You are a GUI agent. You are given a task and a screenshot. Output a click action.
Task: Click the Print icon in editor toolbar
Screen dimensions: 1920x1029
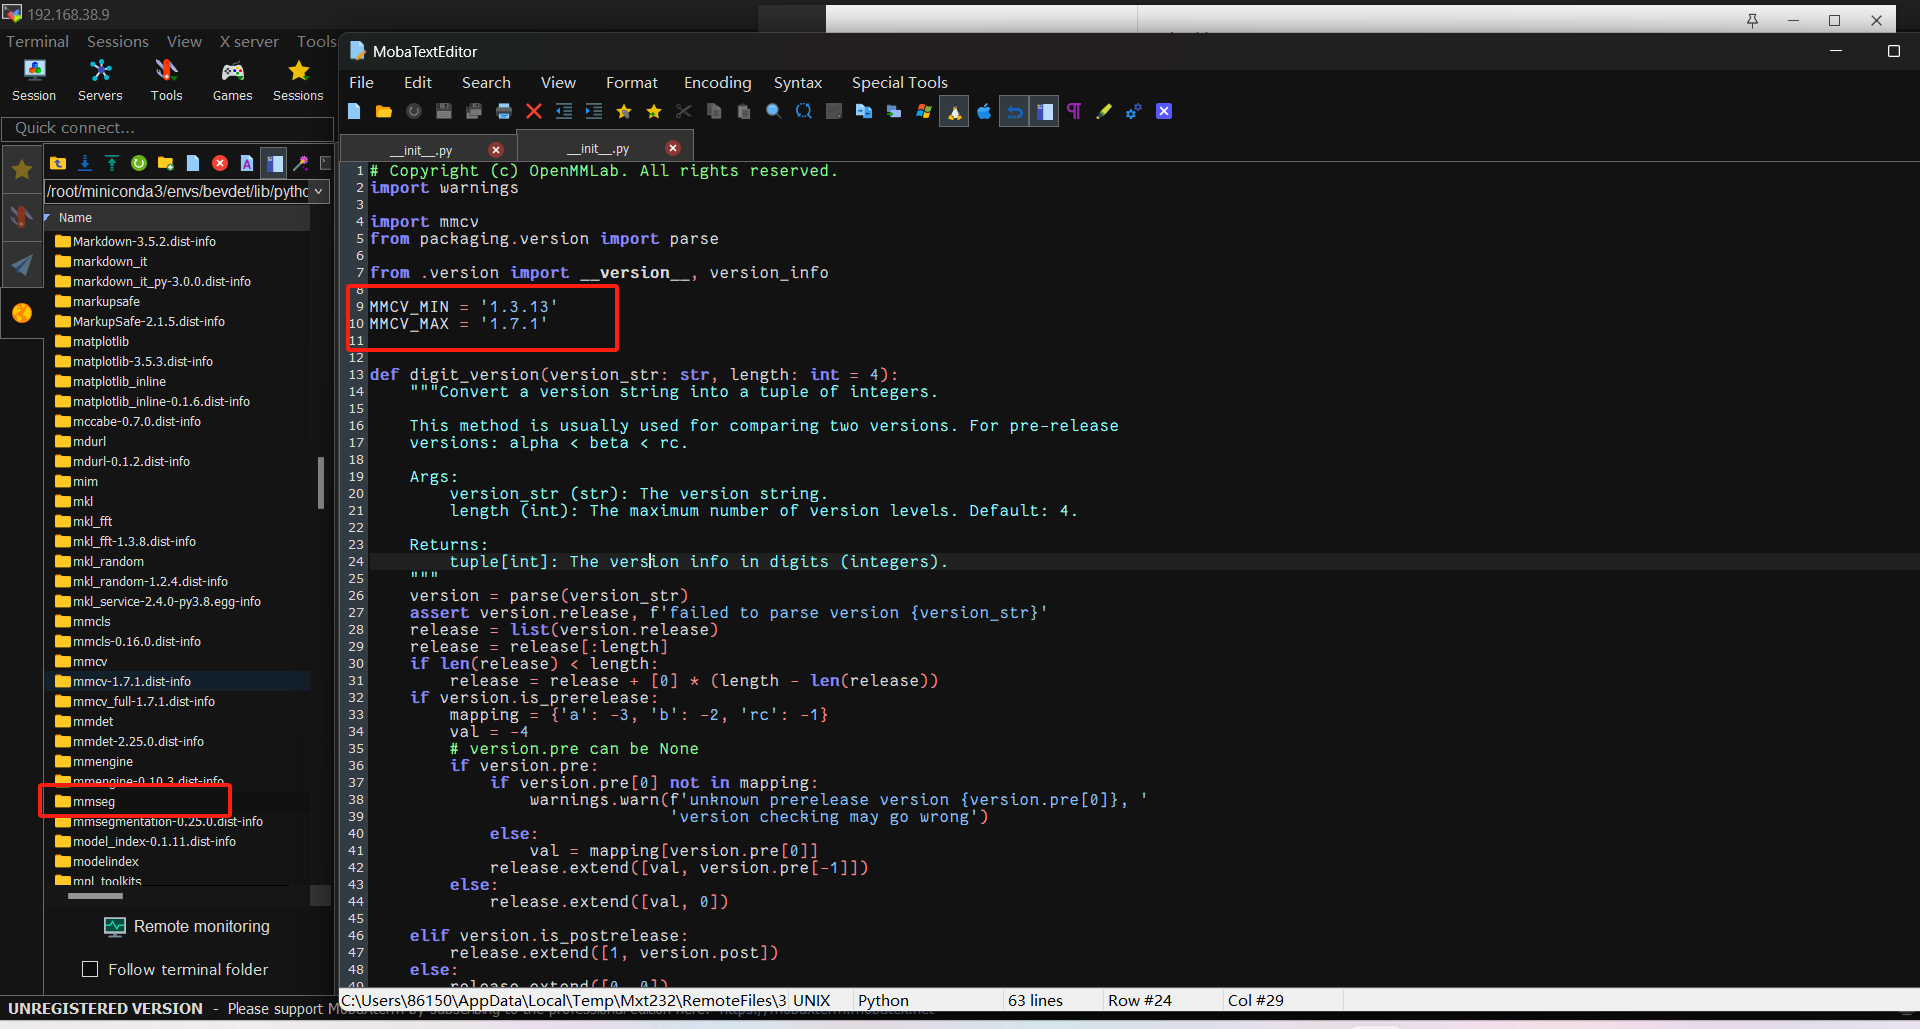[504, 112]
